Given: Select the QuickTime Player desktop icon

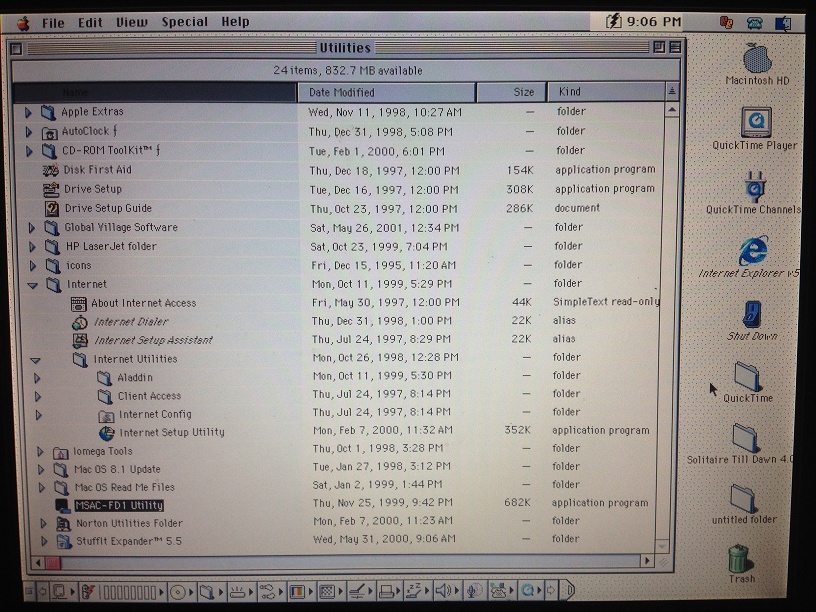Looking at the screenshot, I should point(756,122).
